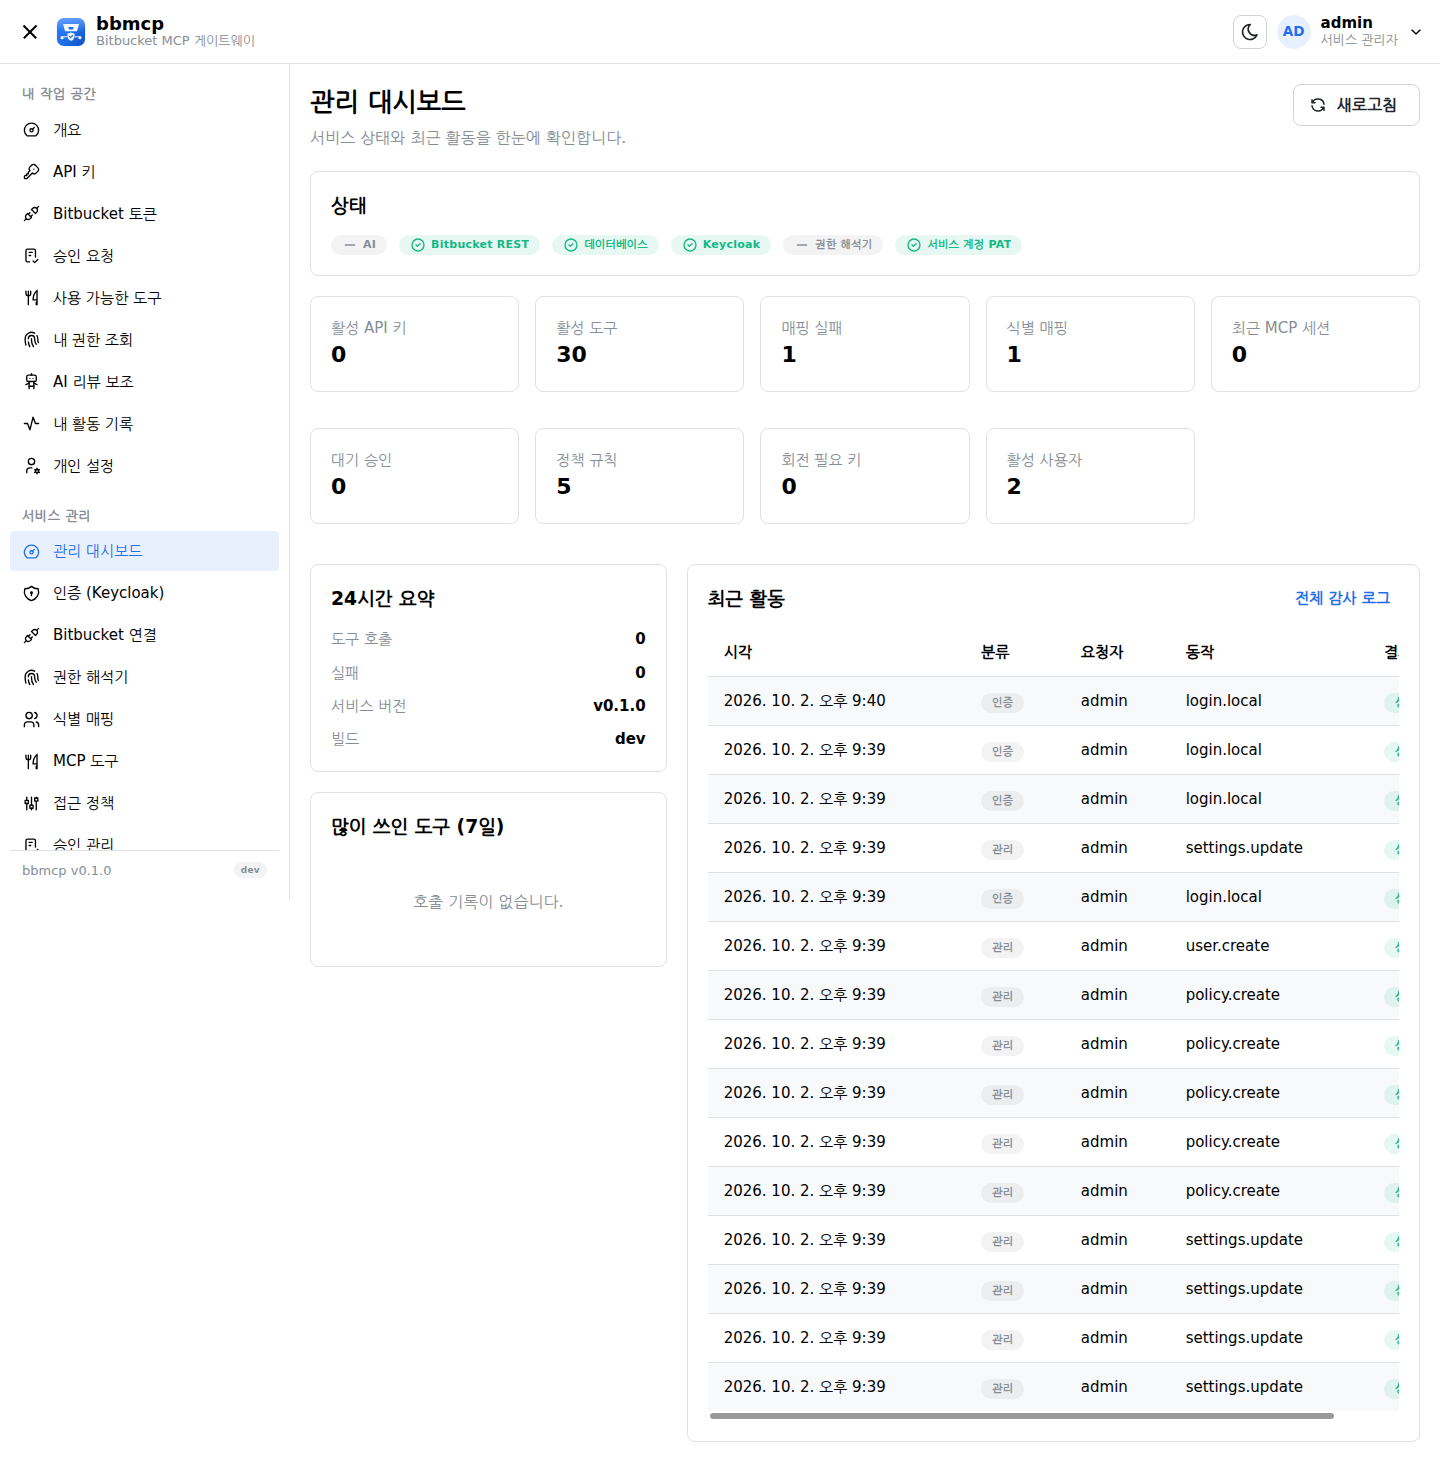The height and width of the screenshot is (1482, 1440).
Task: Click the user-gear icon beside 개인 설정
Action: [x=32, y=466]
